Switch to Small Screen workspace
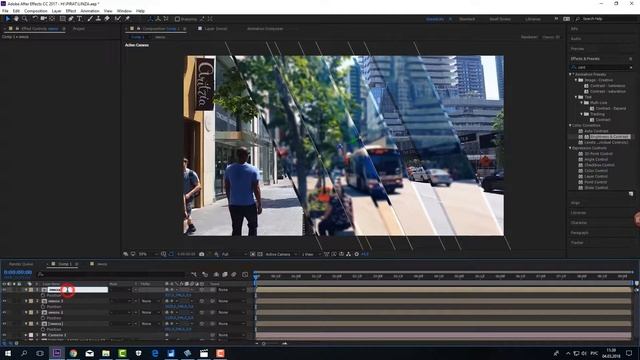 [500, 19]
